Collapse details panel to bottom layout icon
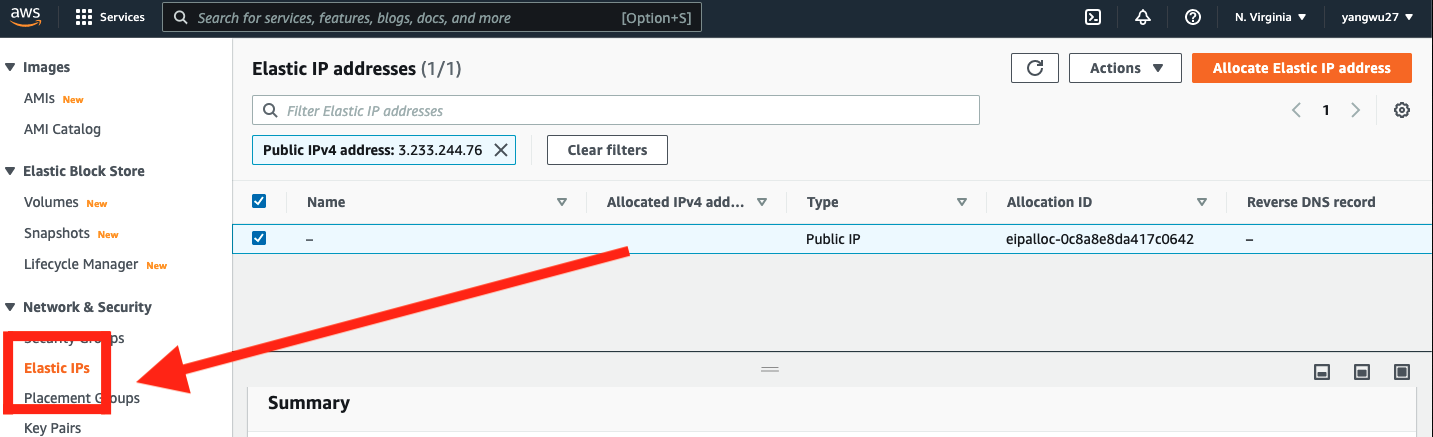 tap(1321, 371)
